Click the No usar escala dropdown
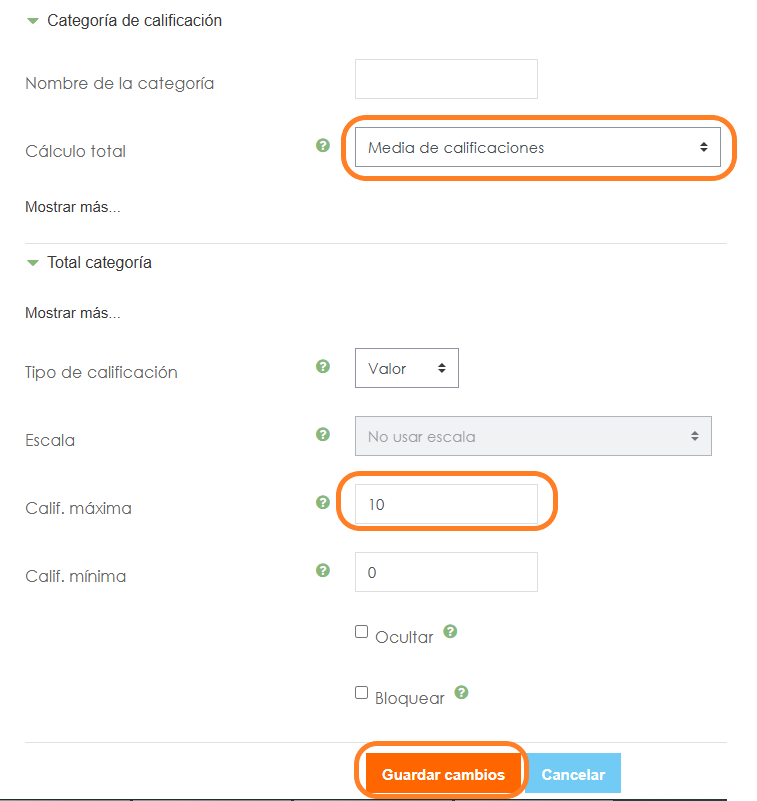The width and height of the screenshot is (757, 801). pyautogui.click(x=533, y=436)
